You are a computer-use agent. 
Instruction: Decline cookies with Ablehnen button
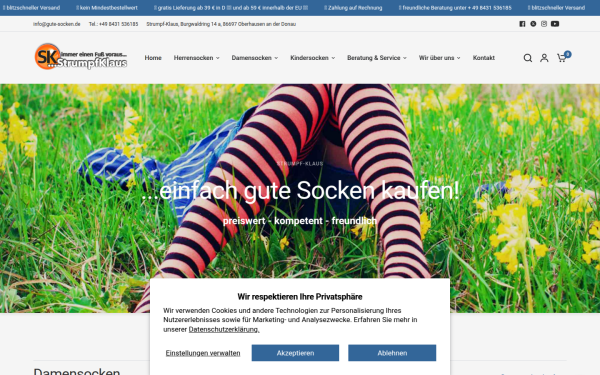392,353
